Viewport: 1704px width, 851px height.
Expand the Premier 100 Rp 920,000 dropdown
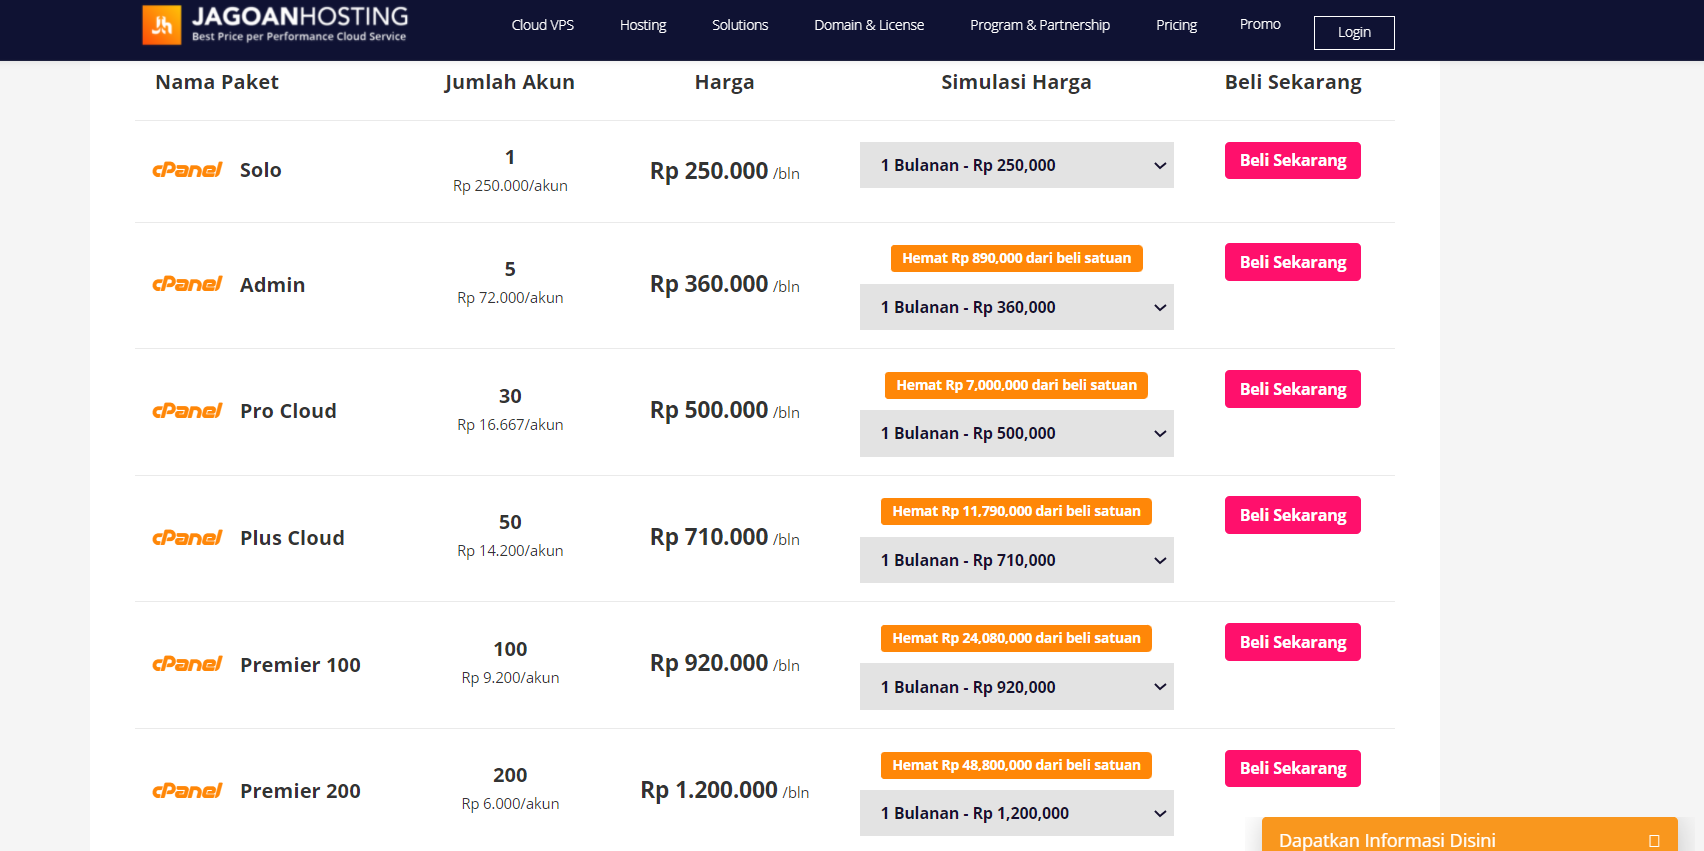click(1017, 687)
